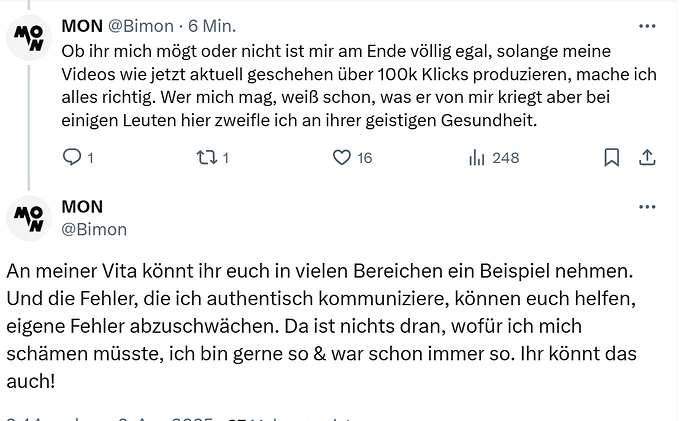The height and width of the screenshot is (421, 690).
Task: Open the MON display name in first tweet
Action: 82,26
